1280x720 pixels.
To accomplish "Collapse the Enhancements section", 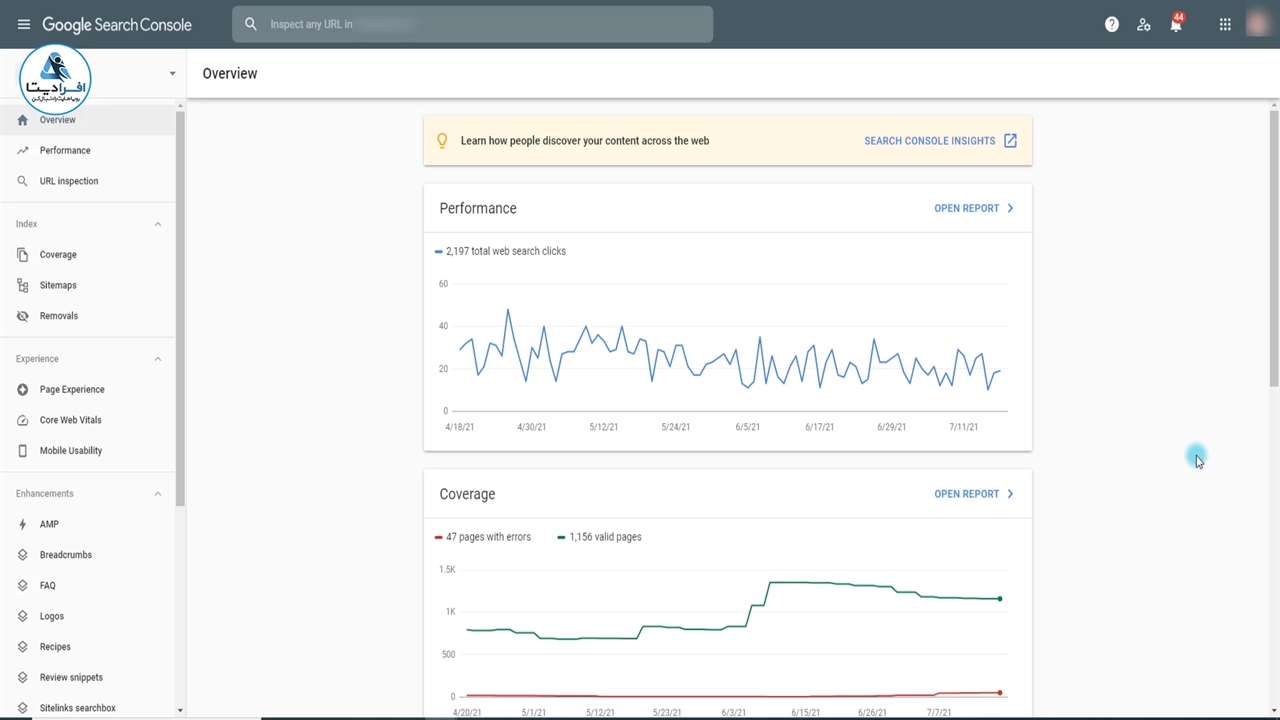I will click(157, 494).
